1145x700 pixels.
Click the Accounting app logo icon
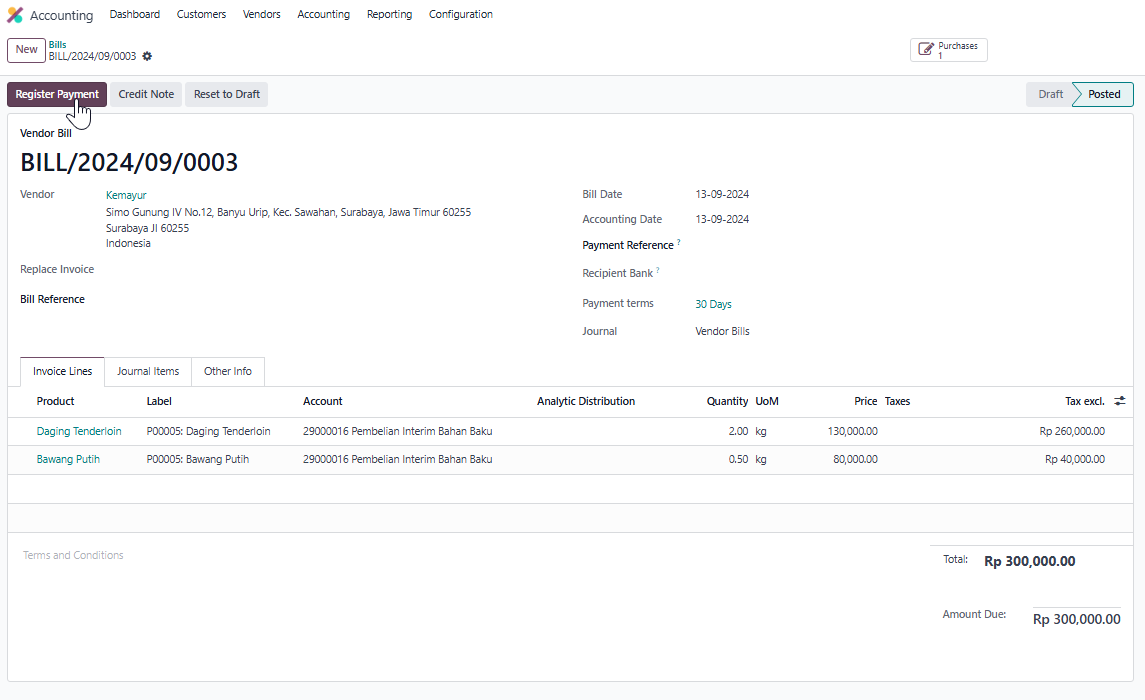coord(15,15)
